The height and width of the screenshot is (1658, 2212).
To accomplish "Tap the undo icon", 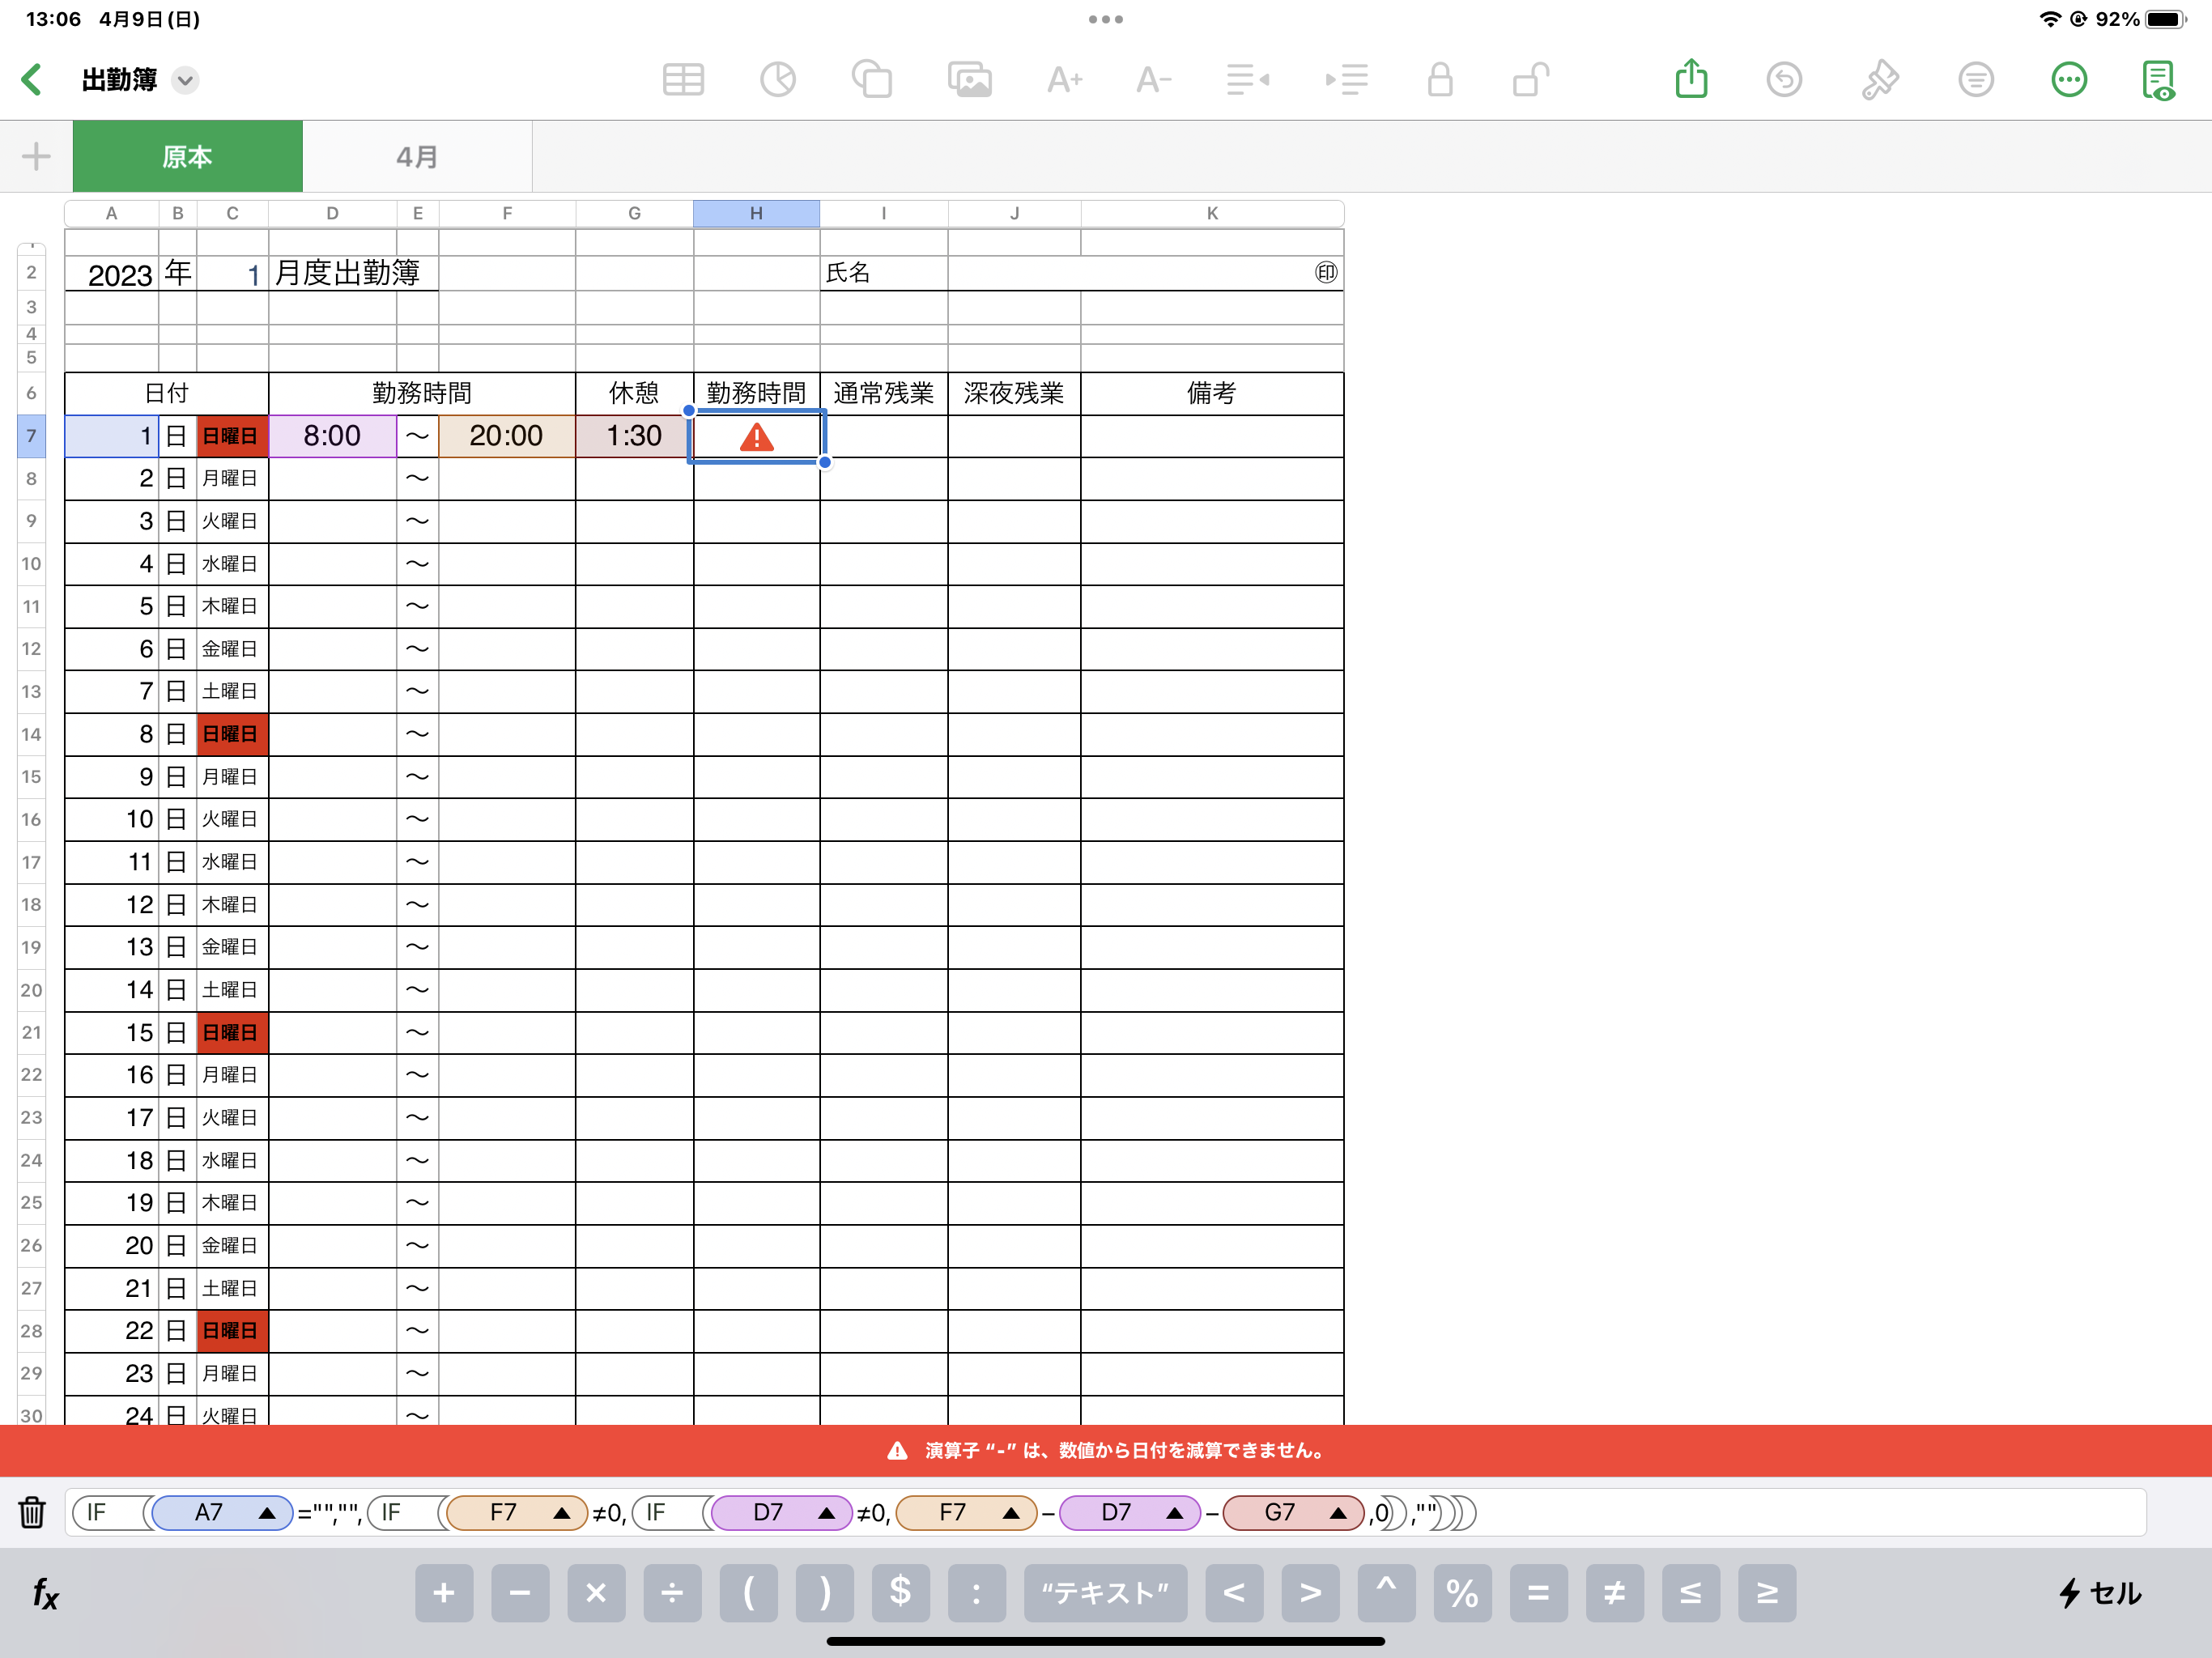I will click(1783, 80).
